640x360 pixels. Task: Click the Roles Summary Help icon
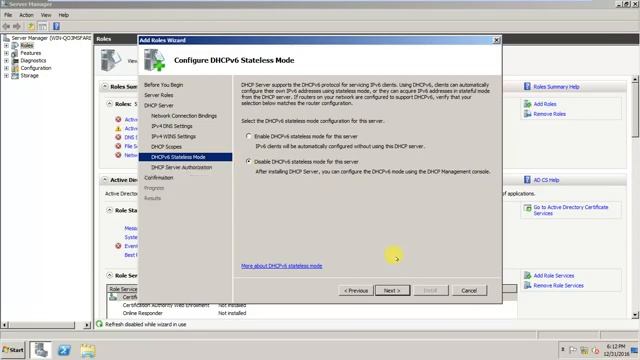(x=527, y=87)
